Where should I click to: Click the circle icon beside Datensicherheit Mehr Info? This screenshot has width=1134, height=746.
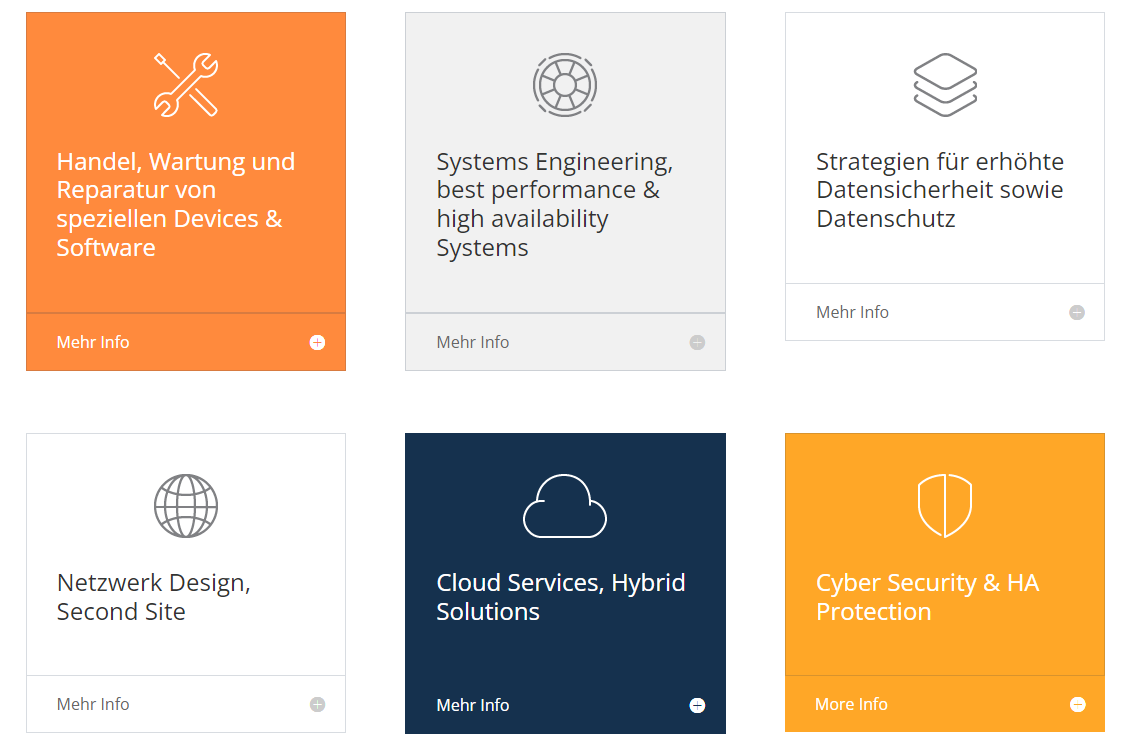click(1077, 312)
